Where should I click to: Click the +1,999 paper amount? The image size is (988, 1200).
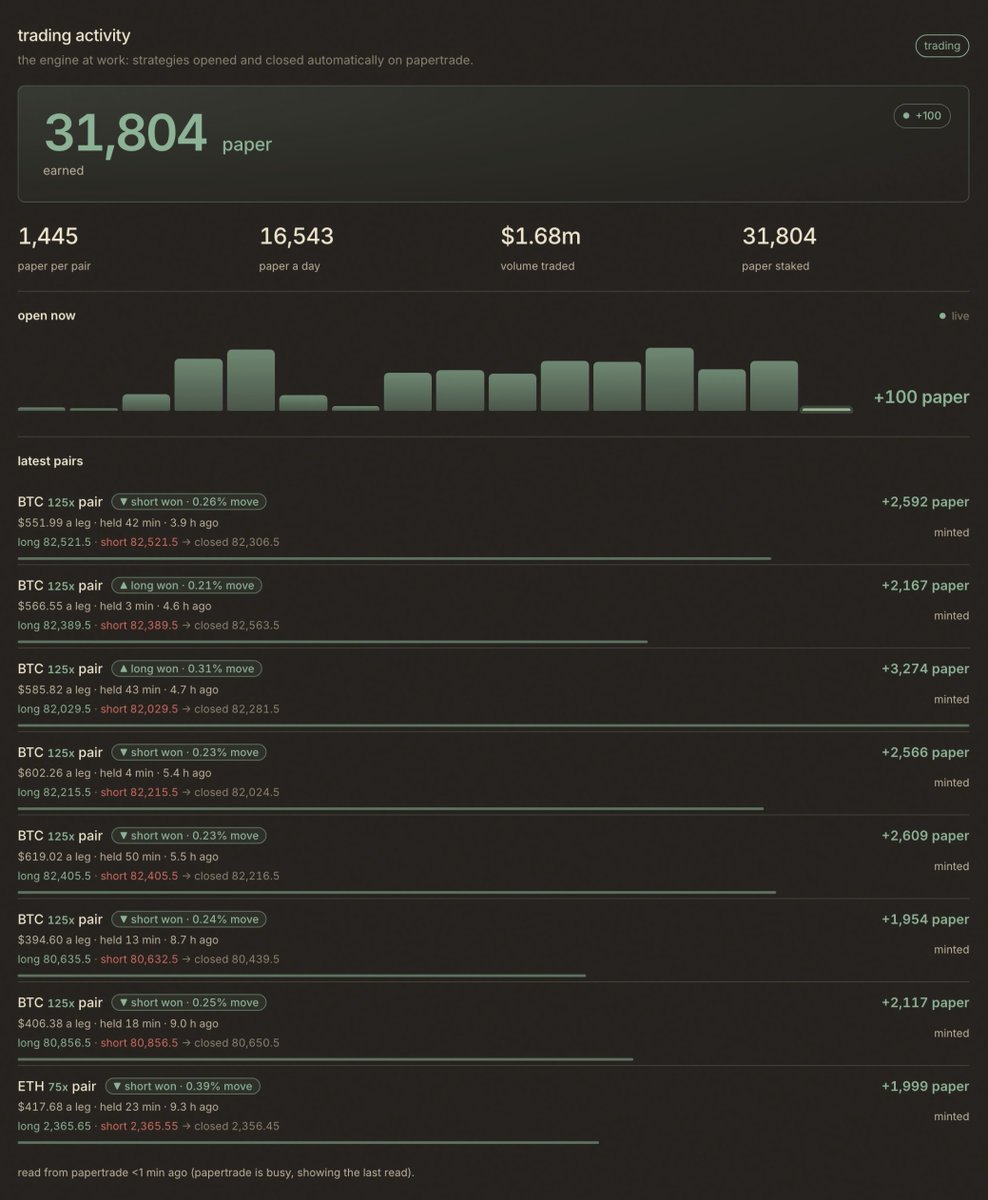click(x=925, y=1086)
